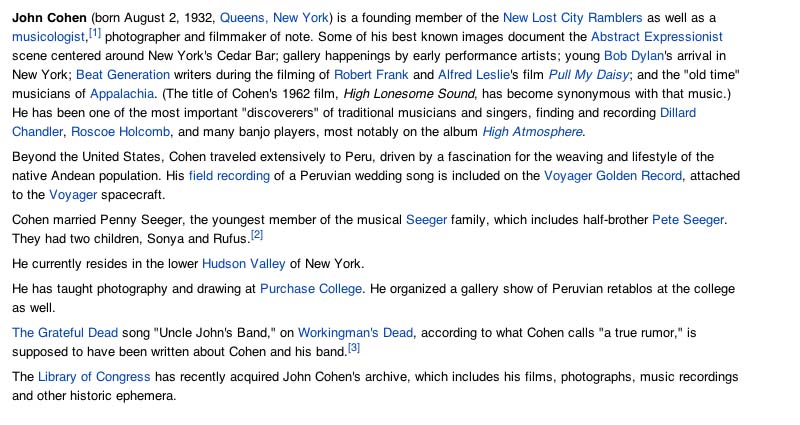Follow the field recording link
Viewport: 800px width, 425px height.
click(x=229, y=176)
